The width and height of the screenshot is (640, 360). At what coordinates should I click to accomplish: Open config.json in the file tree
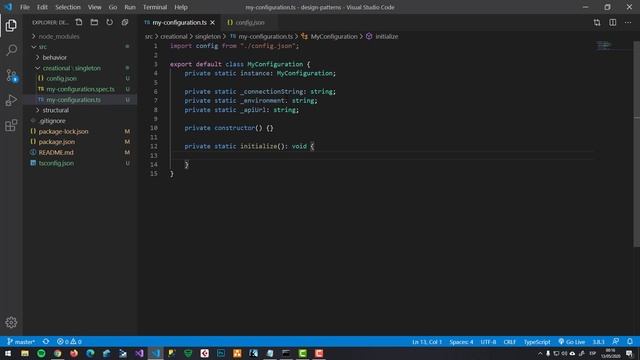click(80, 78)
